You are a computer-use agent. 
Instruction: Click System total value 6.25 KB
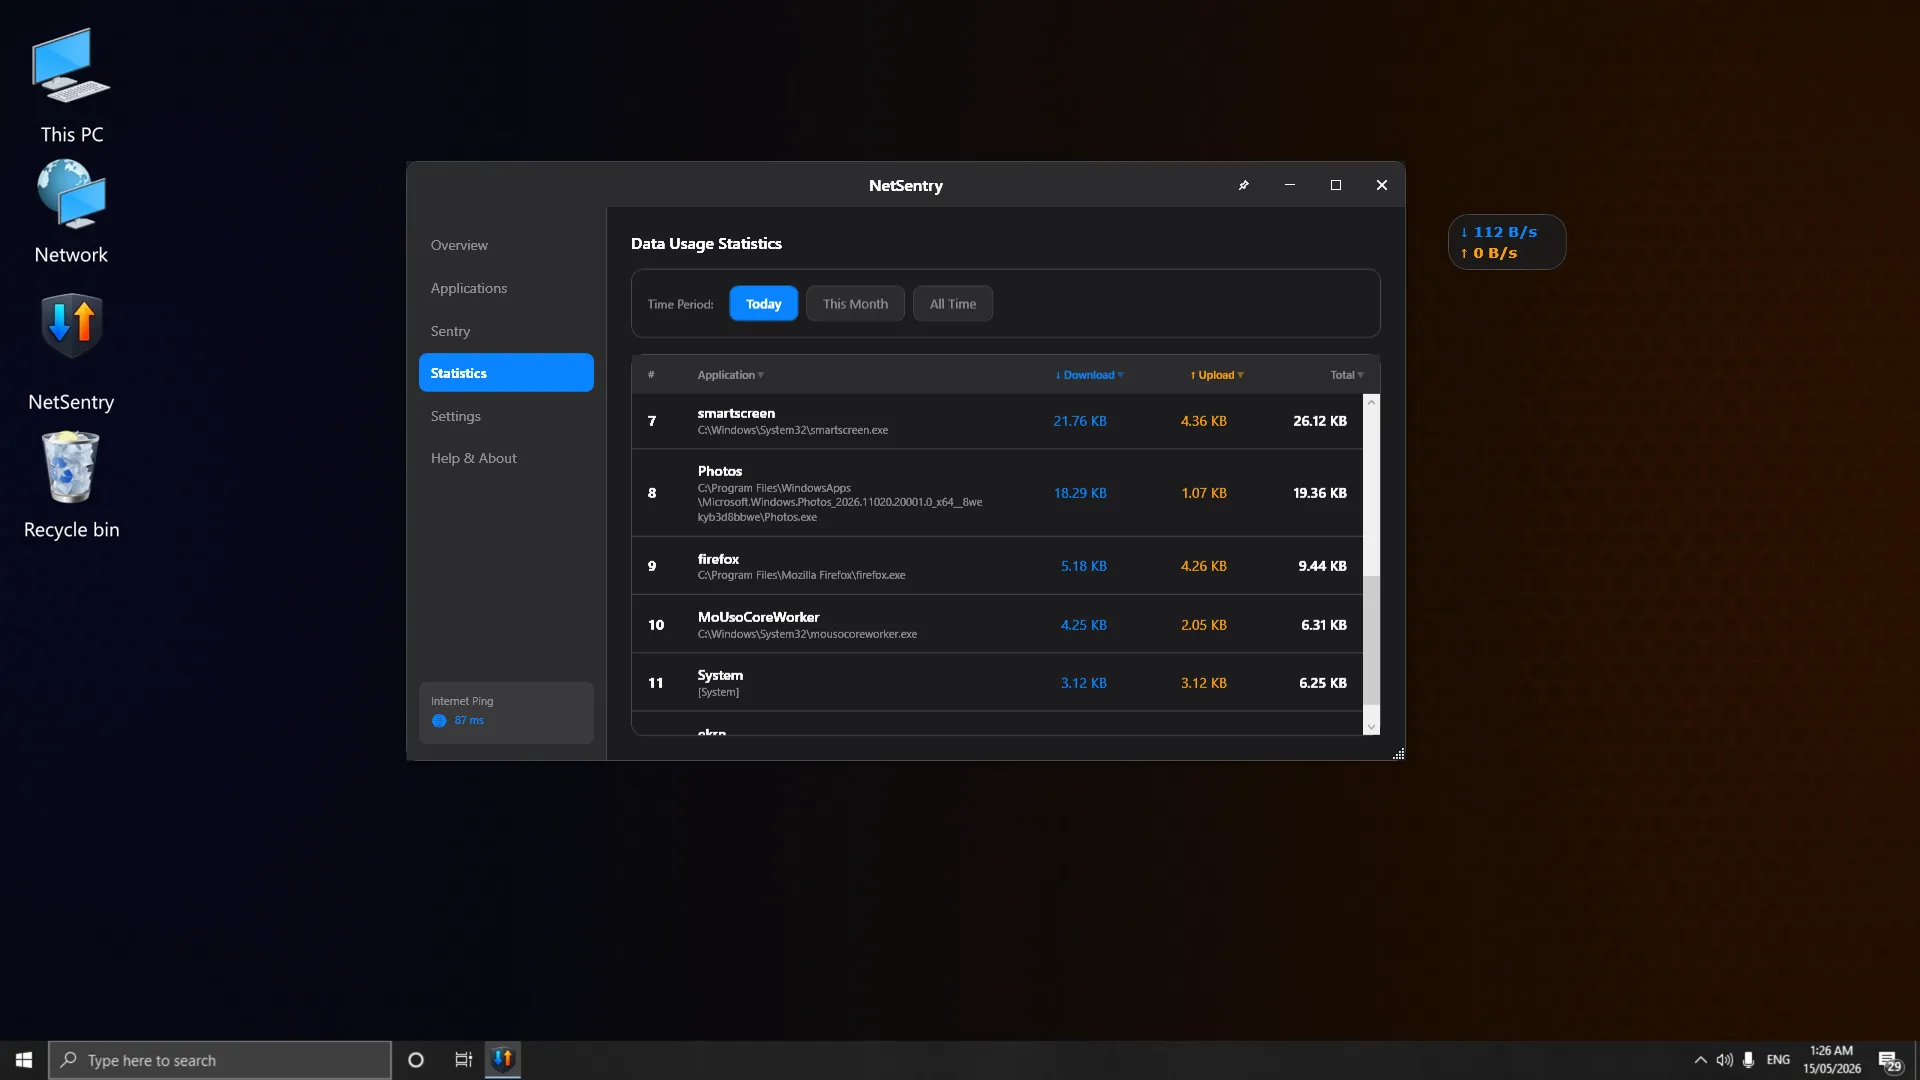pos(1323,683)
